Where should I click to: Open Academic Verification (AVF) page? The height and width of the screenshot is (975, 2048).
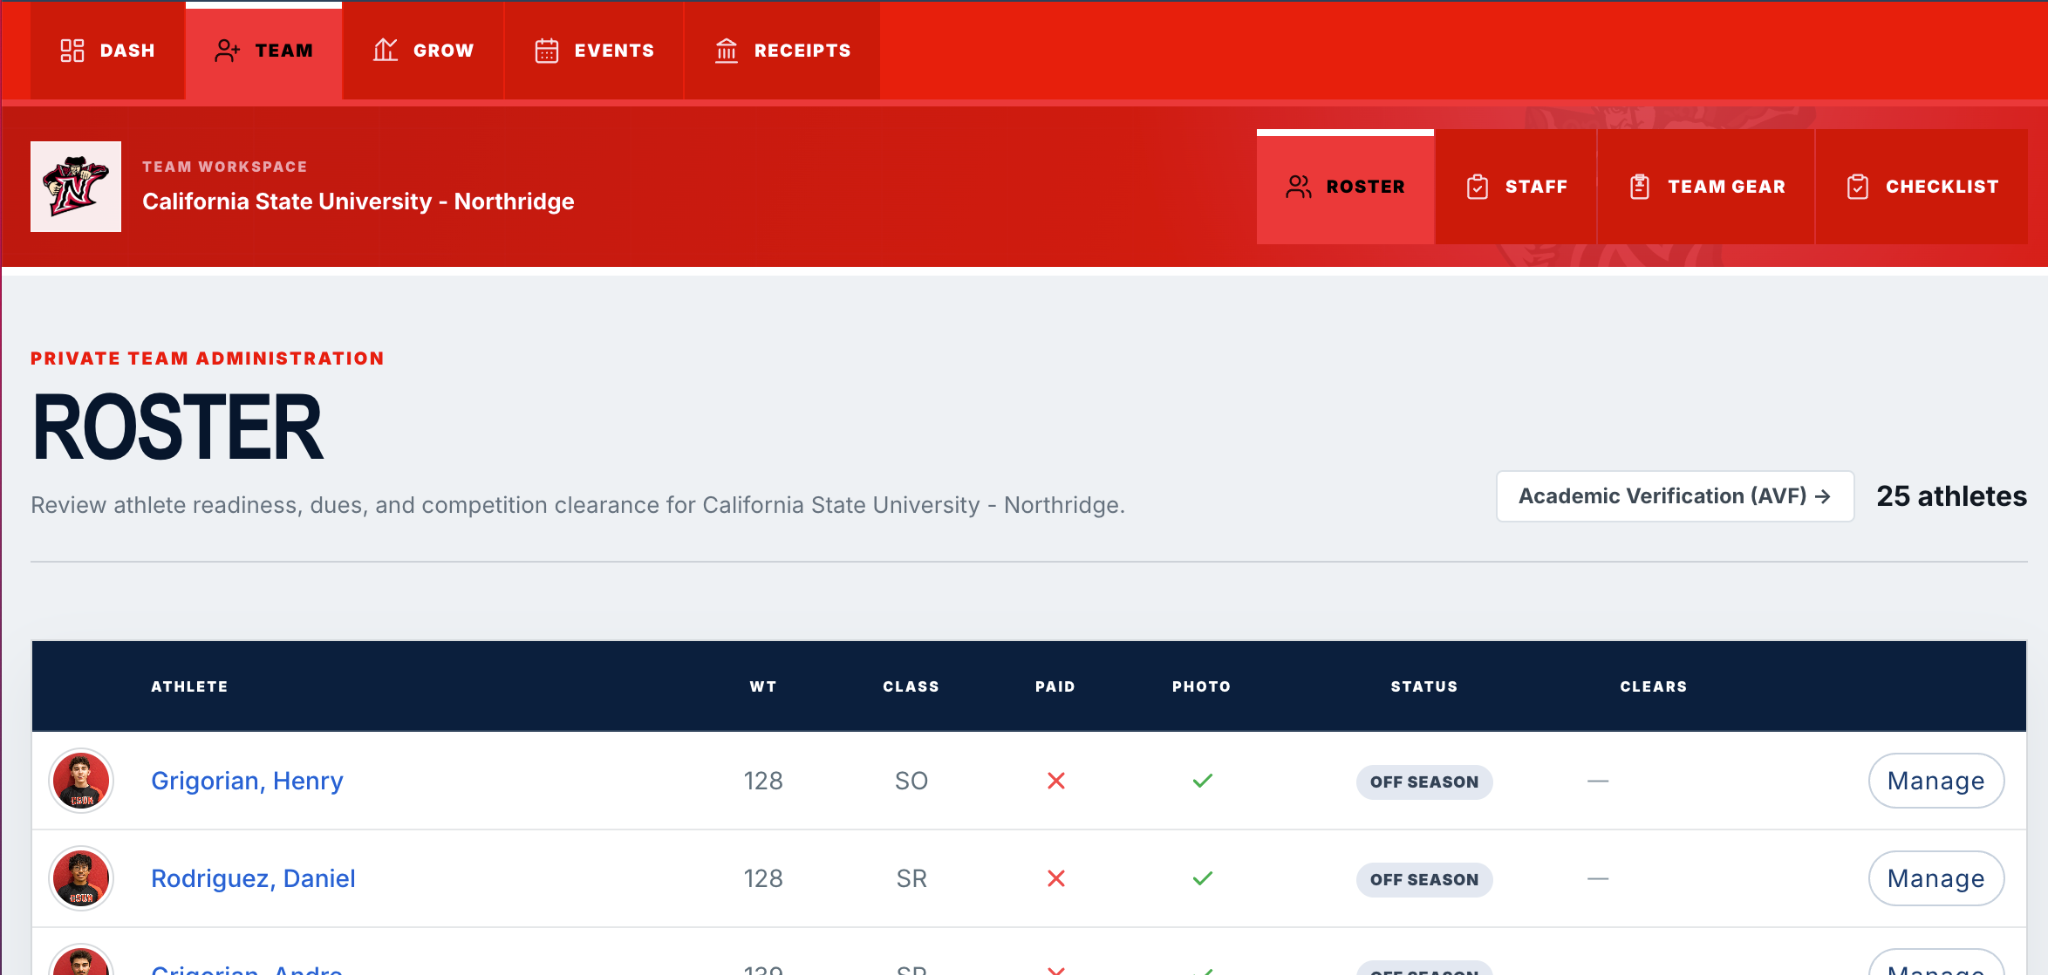click(1675, 496)
